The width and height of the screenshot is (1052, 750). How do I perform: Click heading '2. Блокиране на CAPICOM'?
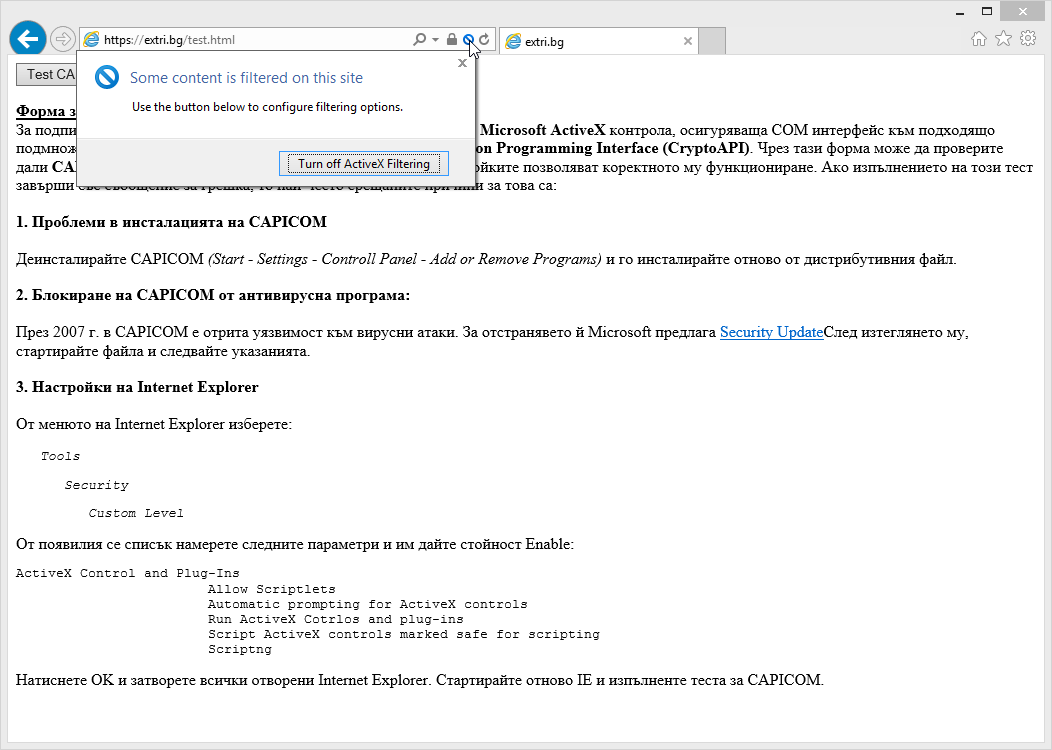pos(213,295)
